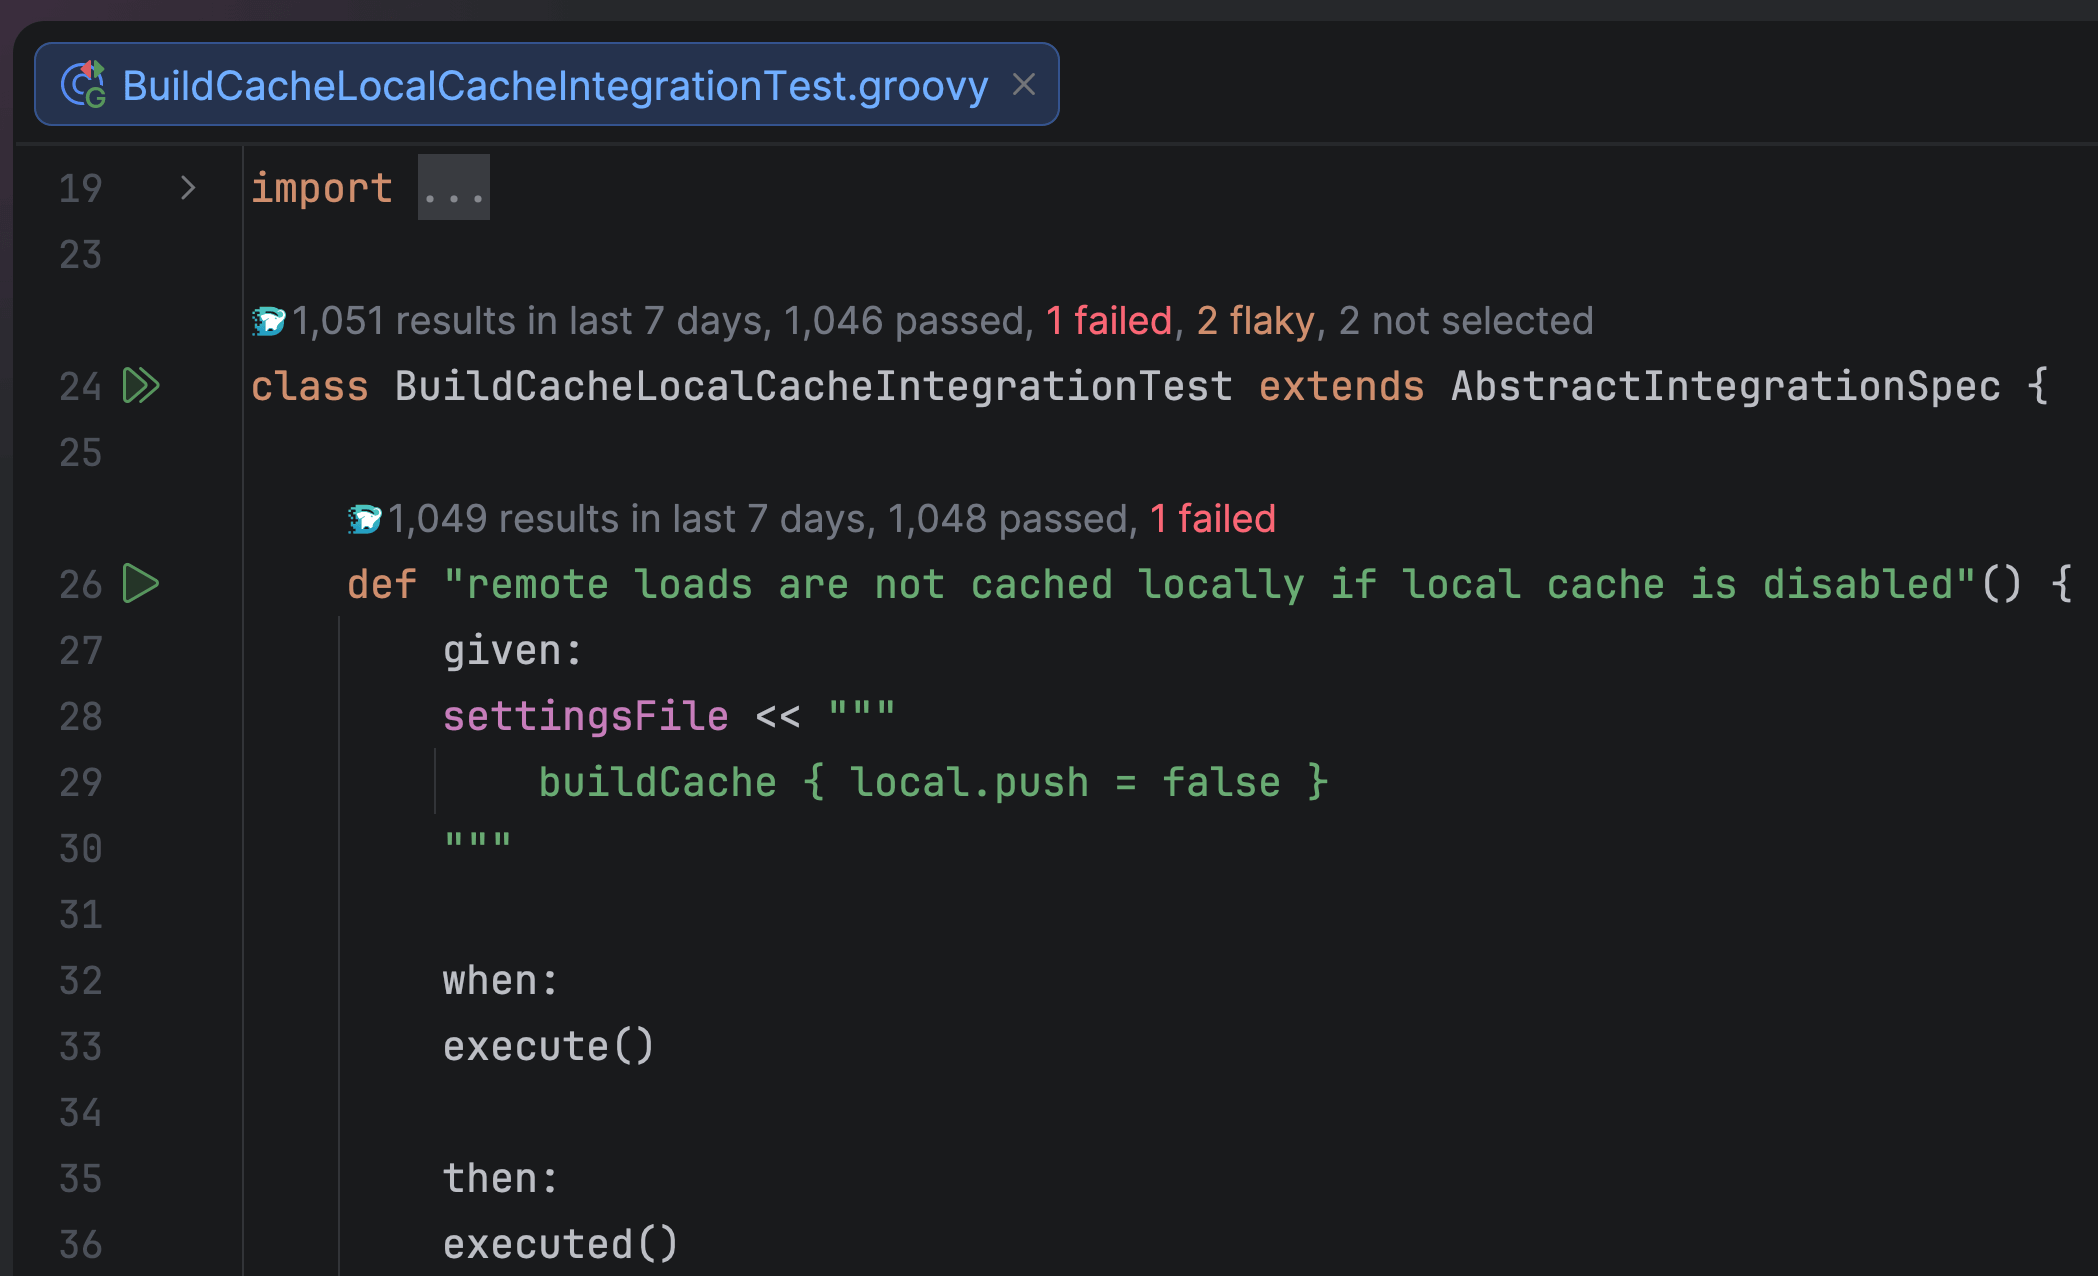Place caret on the settingsFile variable
This screenshot has width=2098, height=1276.
tap(585, 714)
